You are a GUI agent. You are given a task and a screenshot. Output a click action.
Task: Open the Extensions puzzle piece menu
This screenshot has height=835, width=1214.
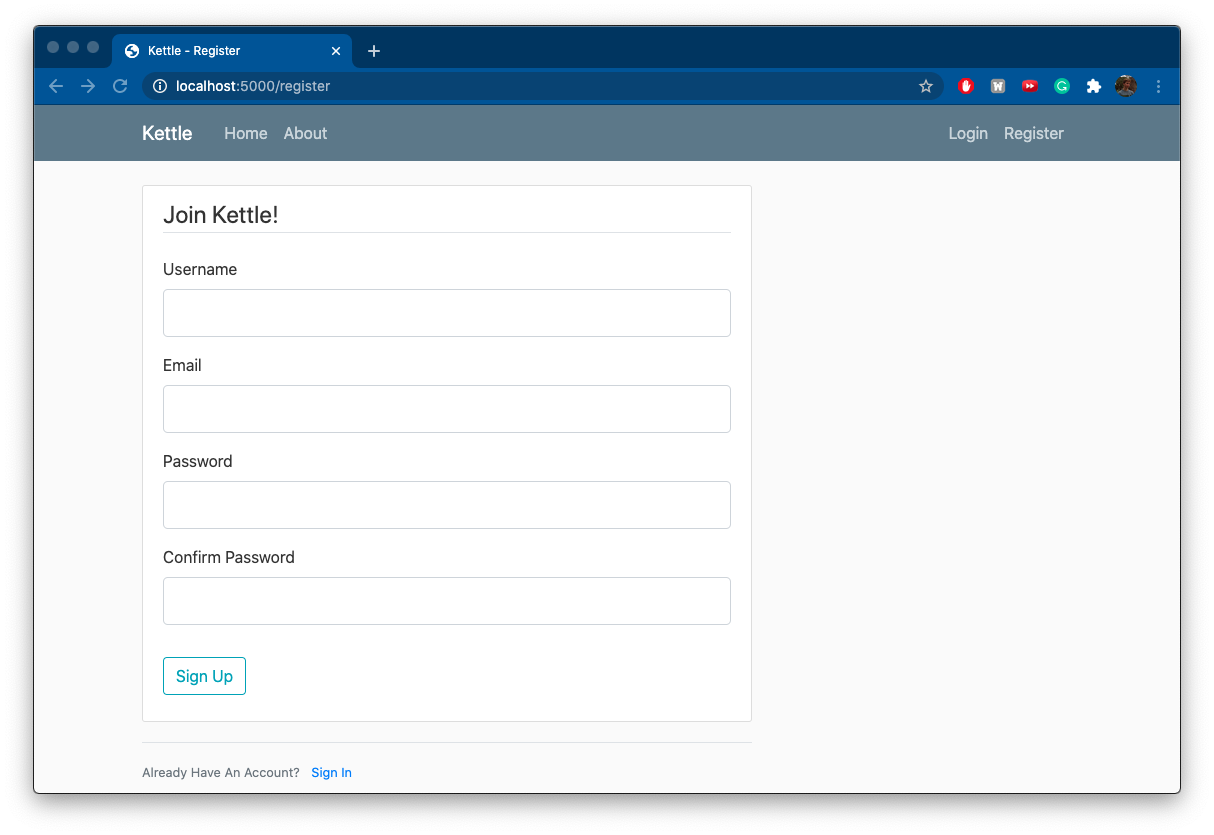pyautogui.click(x=1094, y=86)
